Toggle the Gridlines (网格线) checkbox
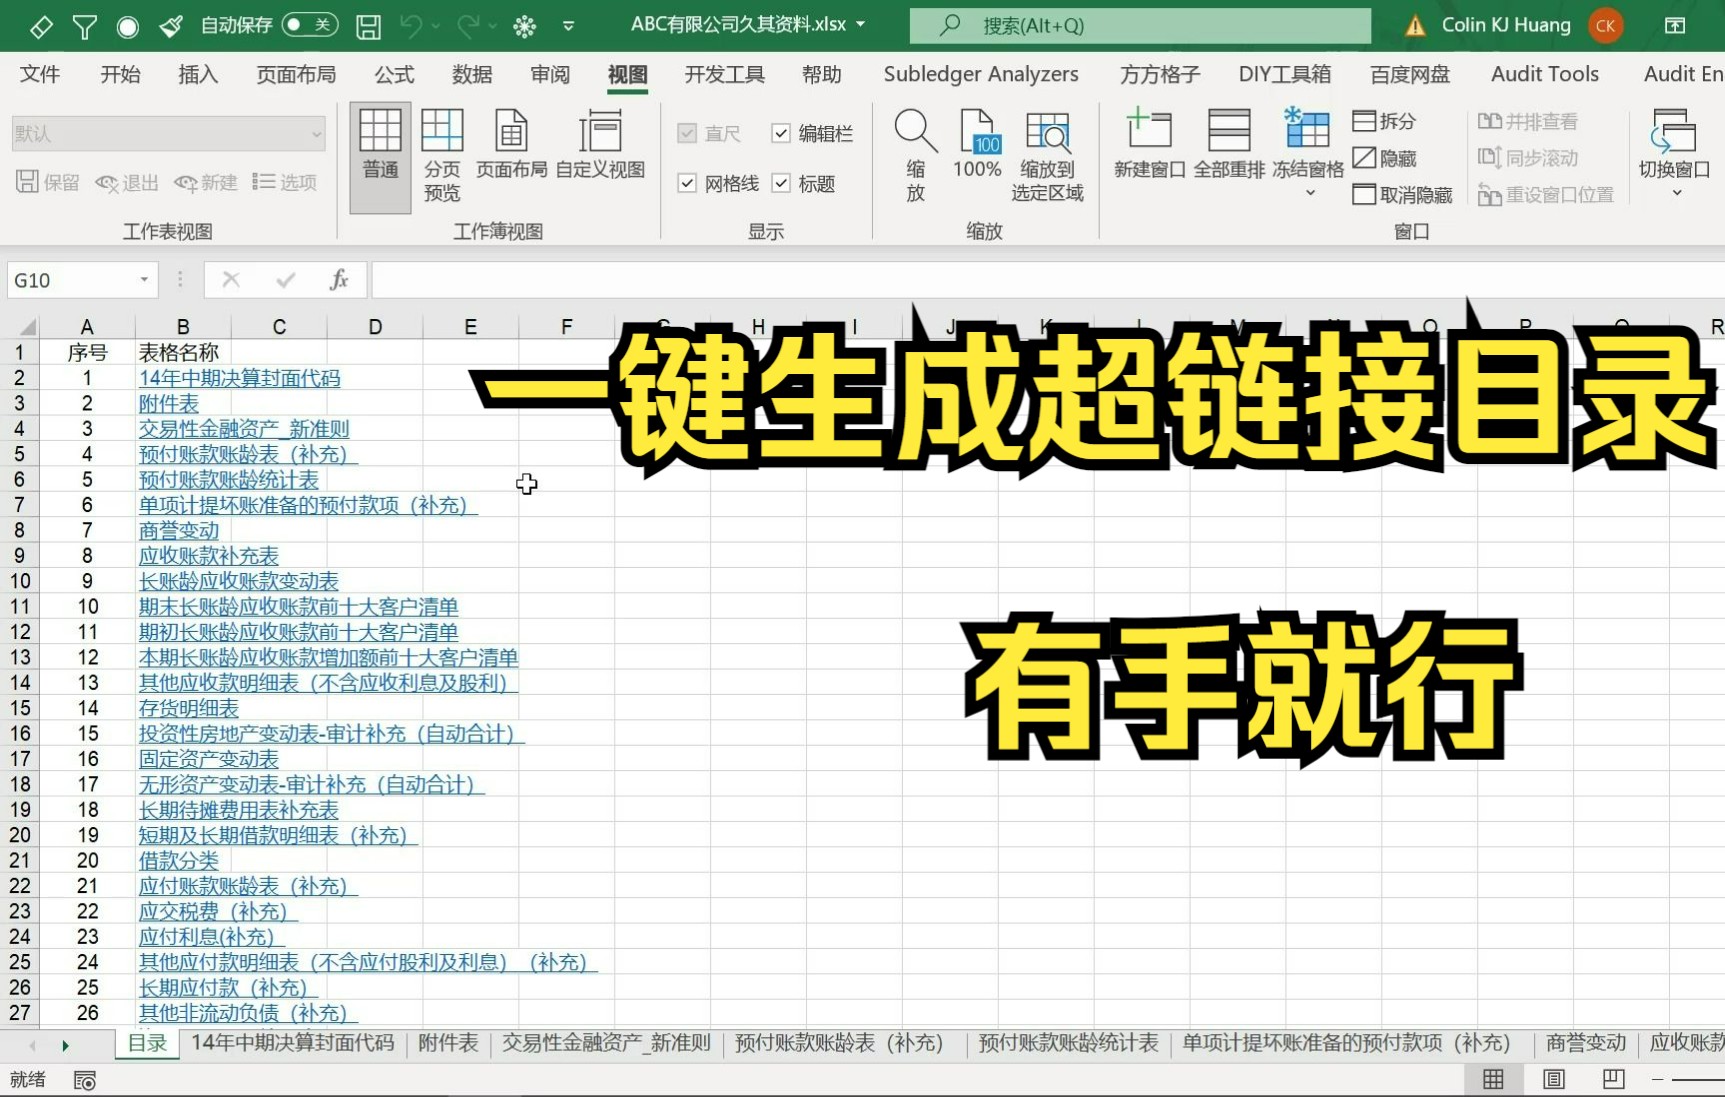 pos(687,183)
